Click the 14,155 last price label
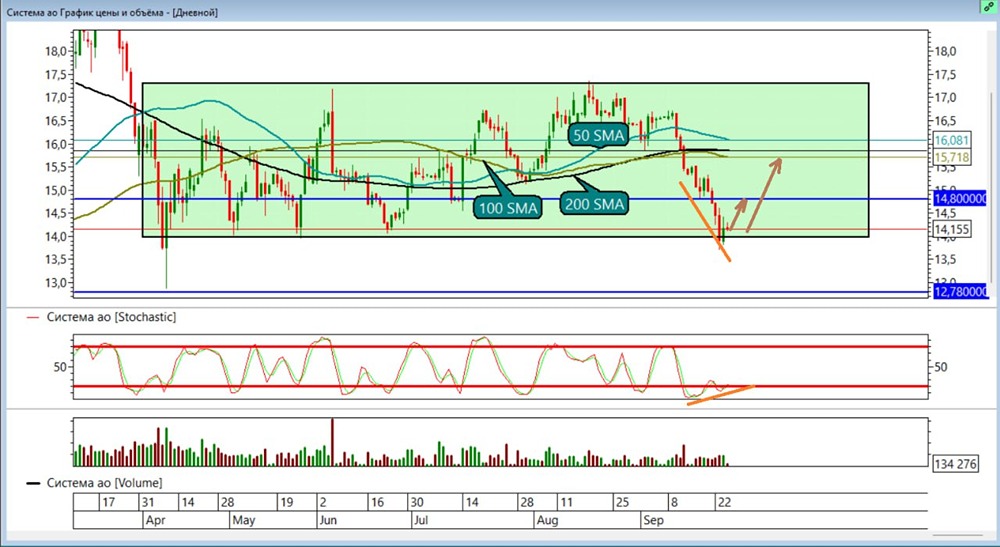Screen dimensions: 1000x547 pos(952,229)
